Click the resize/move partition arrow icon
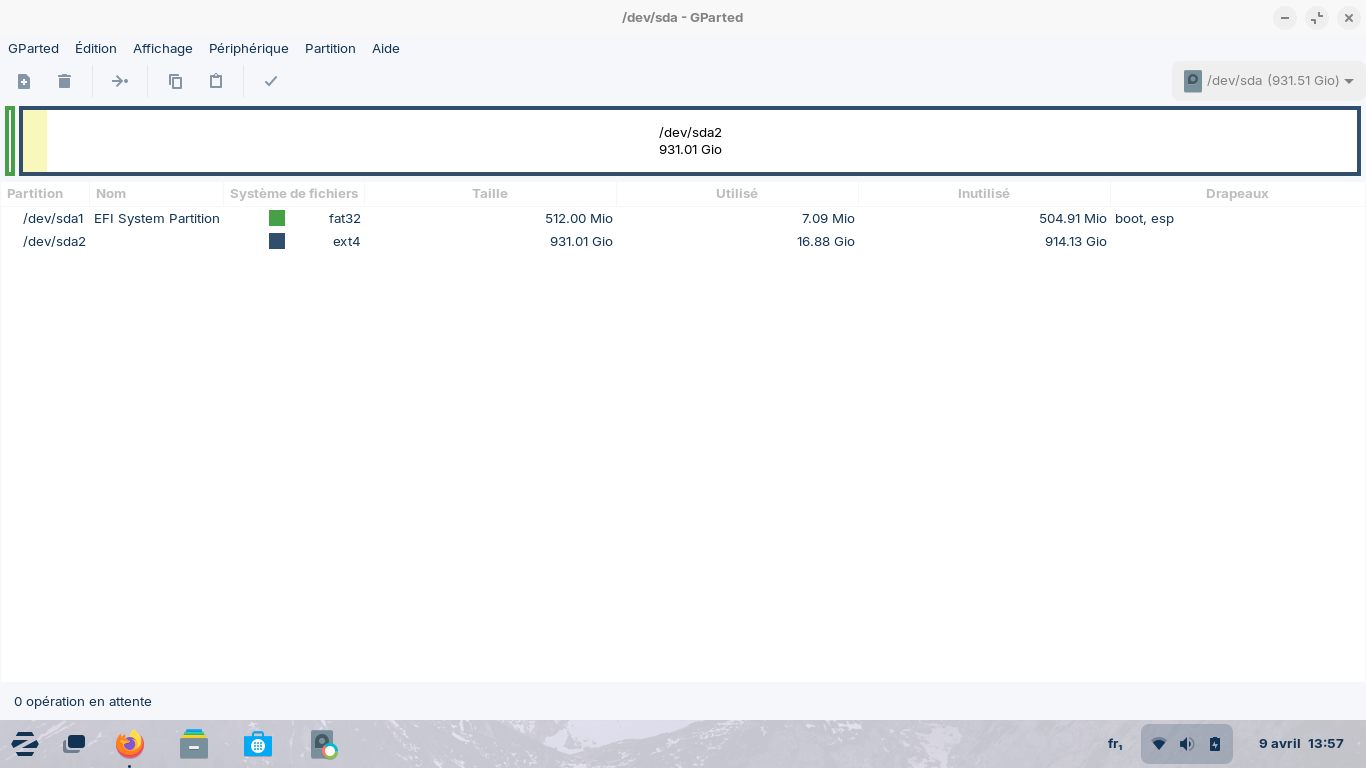The width and height of the screenshot is (1366, 768). 120,81
